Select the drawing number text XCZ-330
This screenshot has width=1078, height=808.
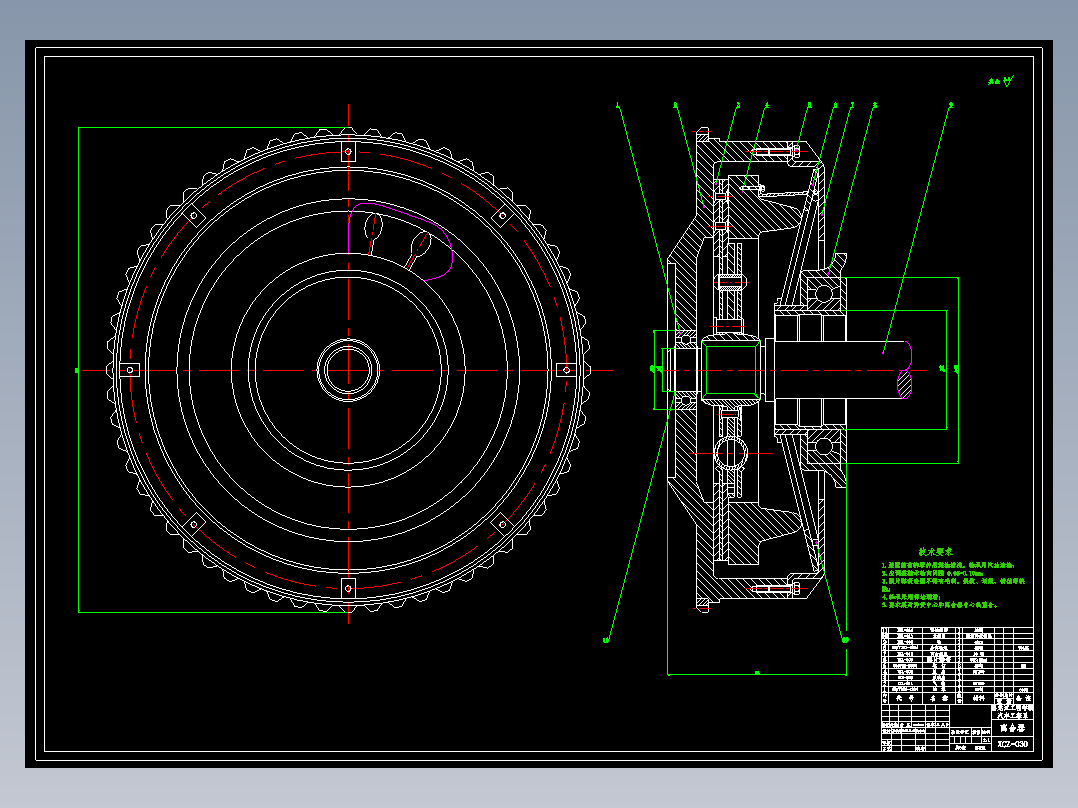pos(1013,744)
